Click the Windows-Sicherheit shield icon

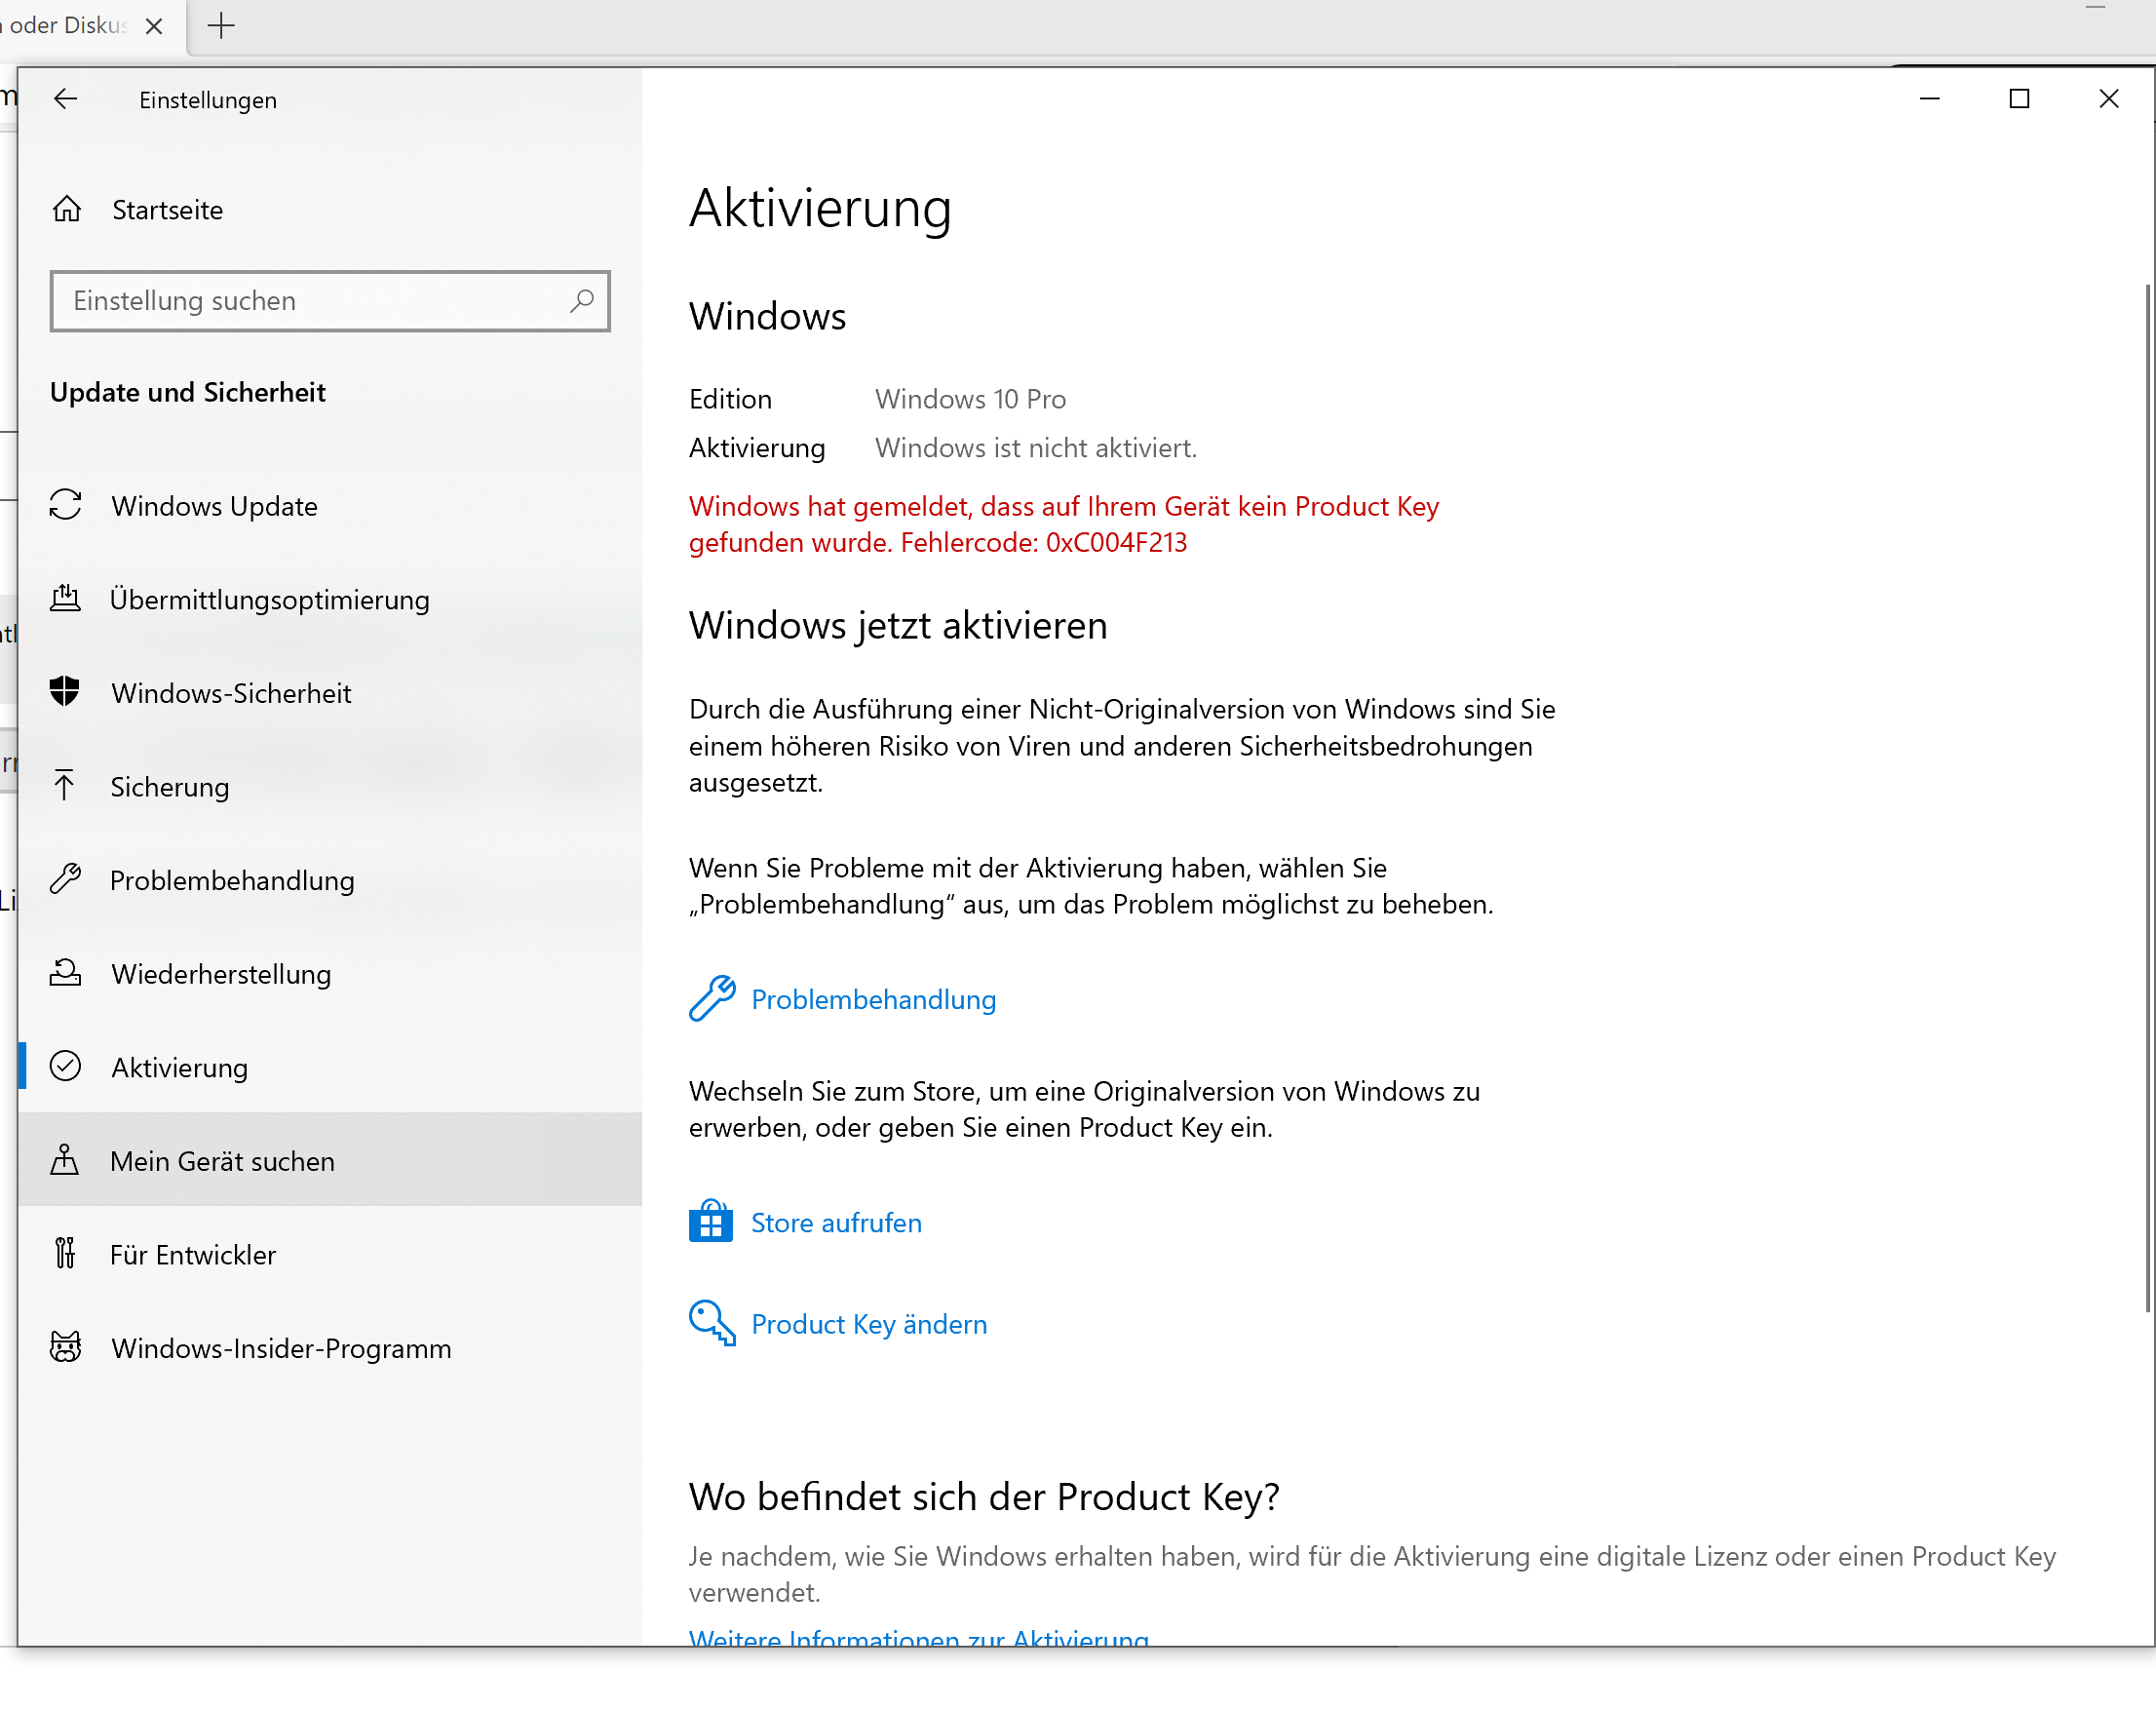[x=65, y=691]
